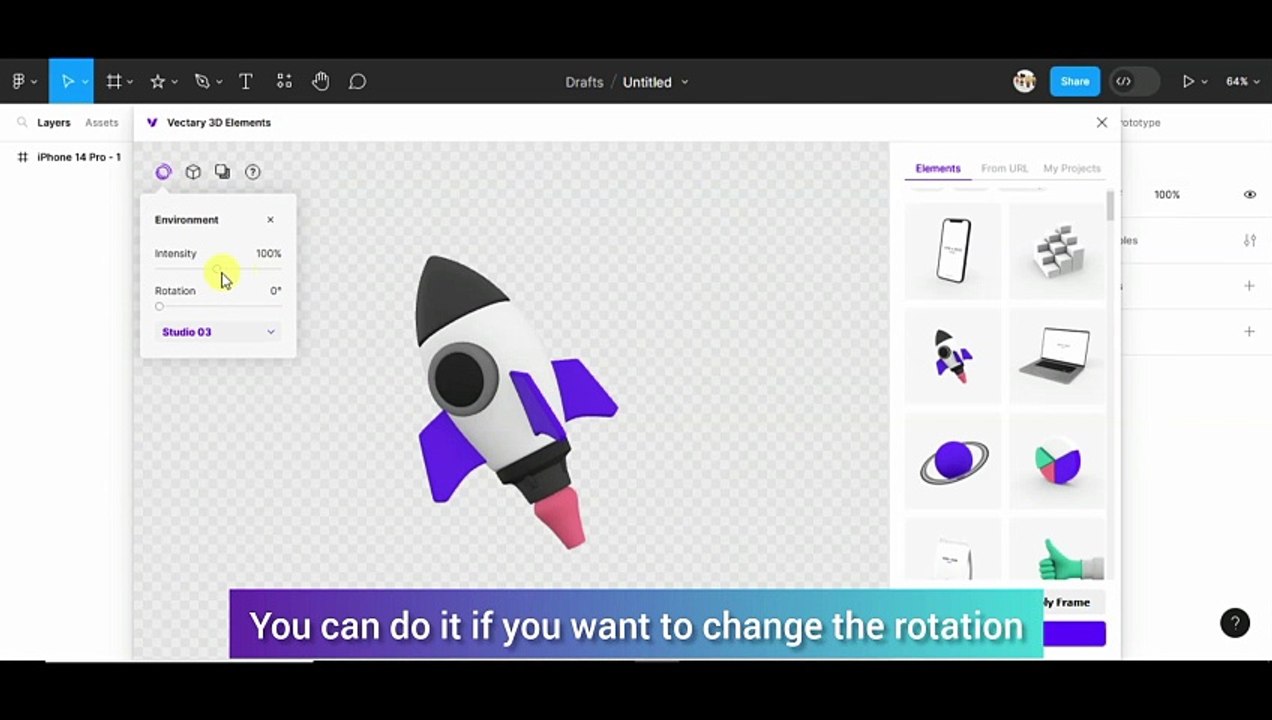The image size is (1272, 720).
Task: Click the user avatar in the toolbar
Action: pos(1024,82)
